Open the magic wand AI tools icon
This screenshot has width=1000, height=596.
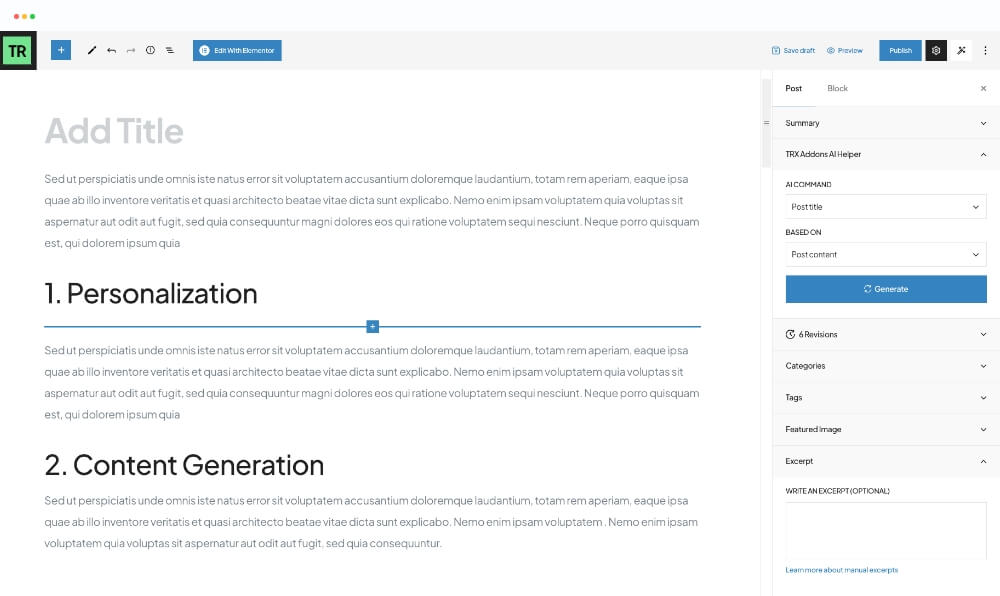point(961,50)
